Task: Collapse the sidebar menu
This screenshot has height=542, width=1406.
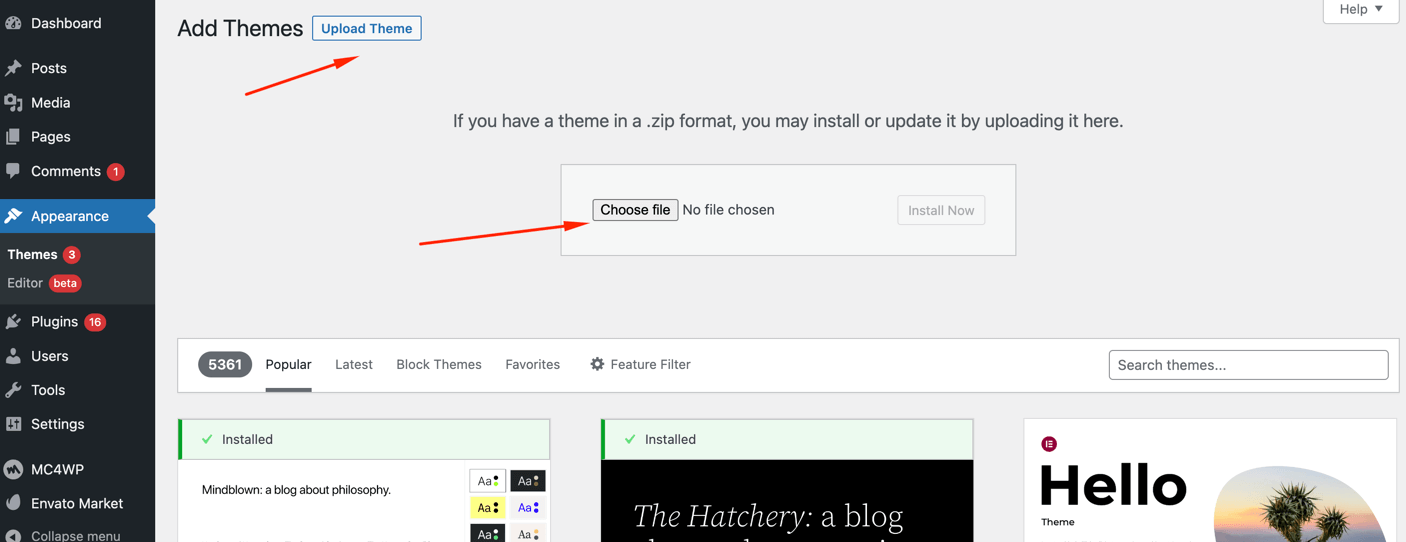Action: (x=75, y=535)
